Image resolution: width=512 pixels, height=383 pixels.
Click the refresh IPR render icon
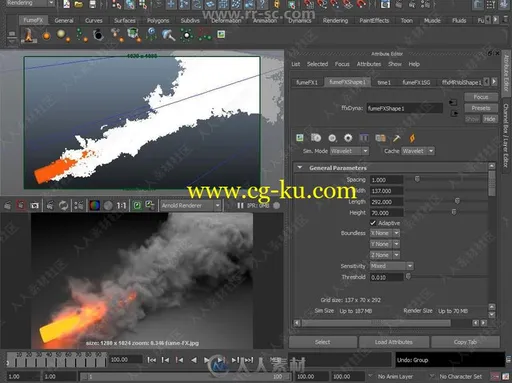click(63, 205)
